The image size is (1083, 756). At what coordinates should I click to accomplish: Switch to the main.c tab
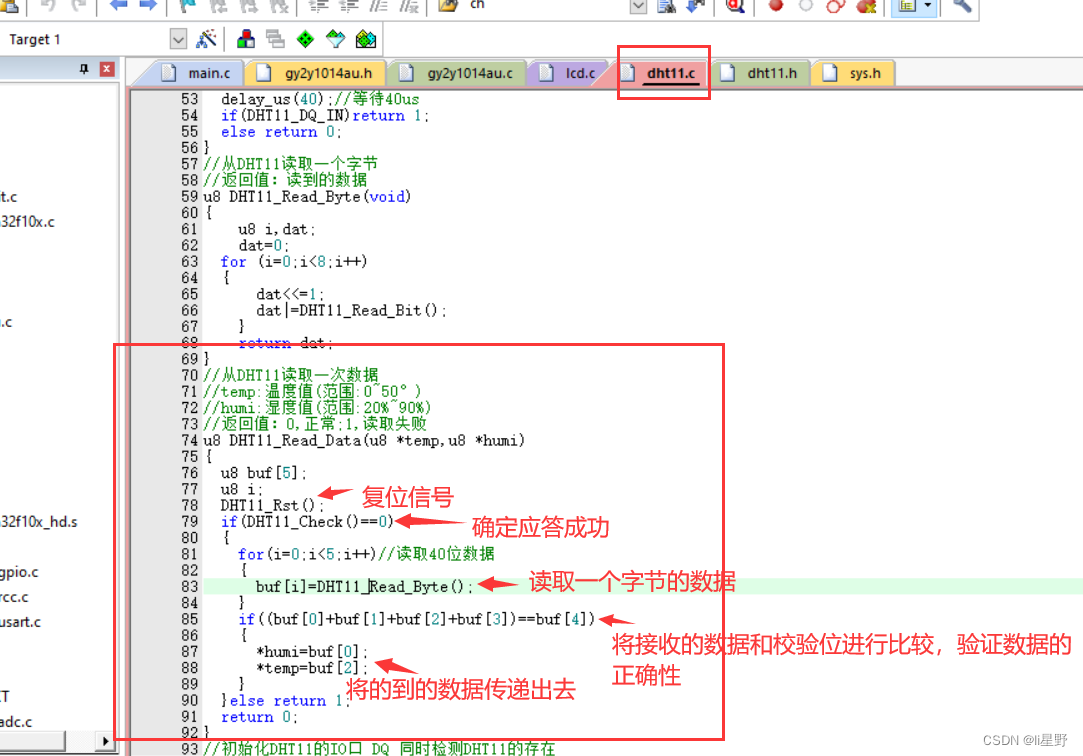tap(206, 73)
